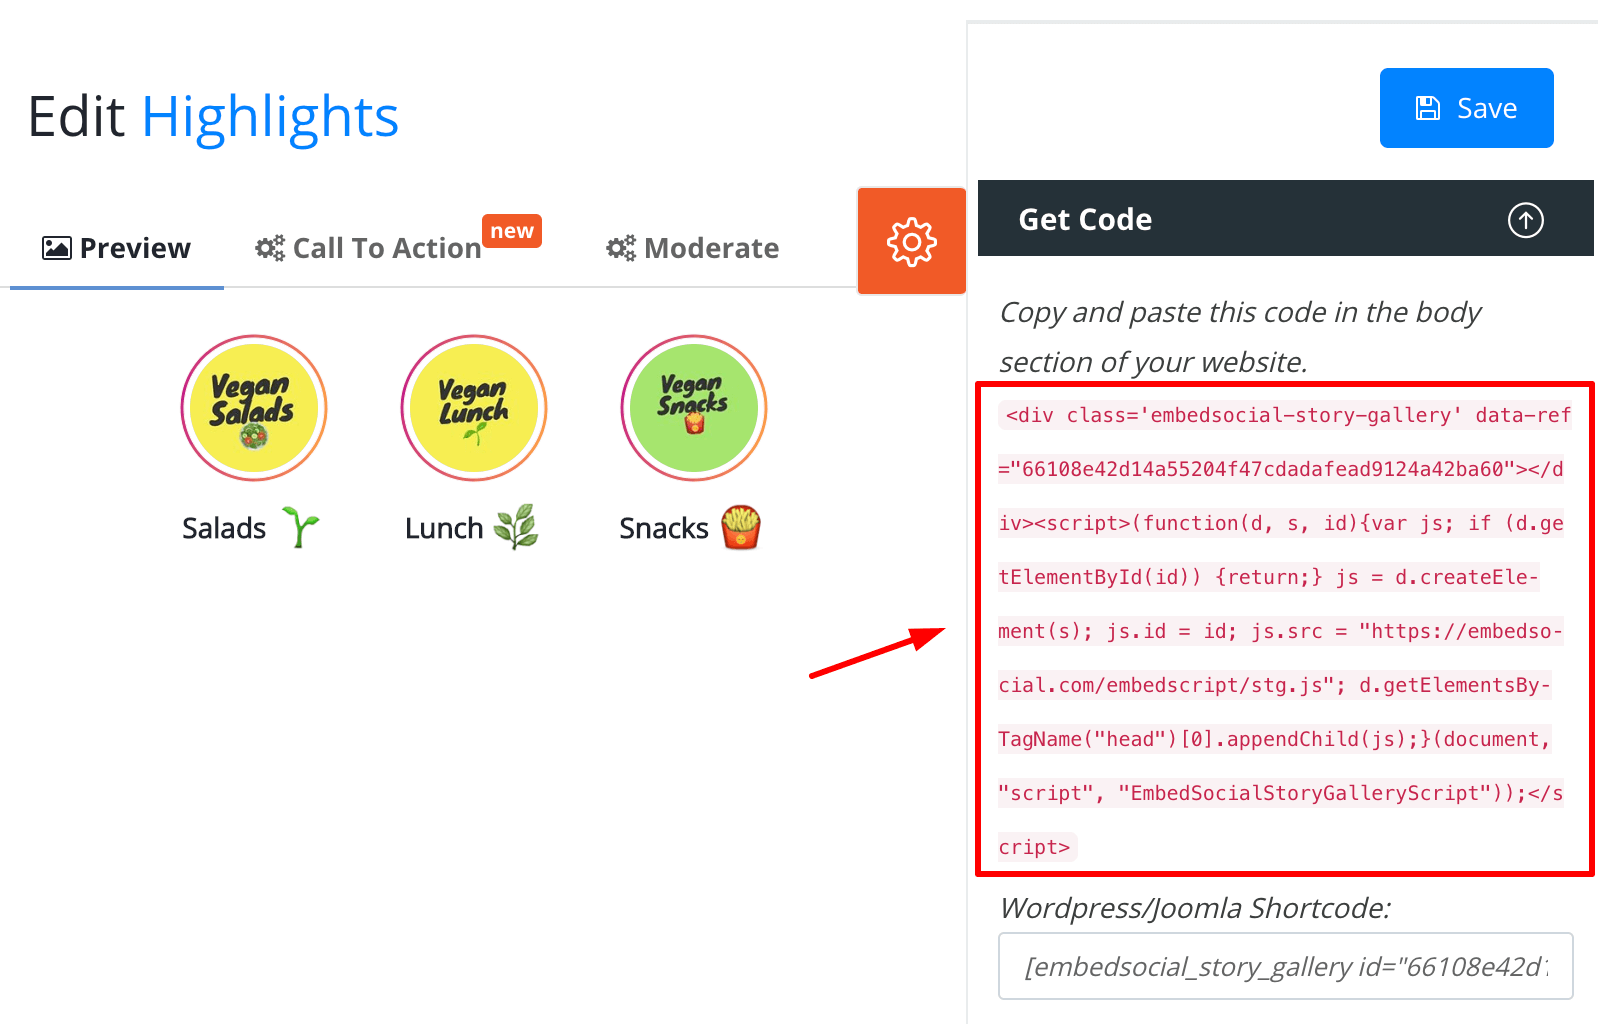Screen dimensions: 1598x1024
Task: Click the Get Code header title
Action: point(1085,220)
